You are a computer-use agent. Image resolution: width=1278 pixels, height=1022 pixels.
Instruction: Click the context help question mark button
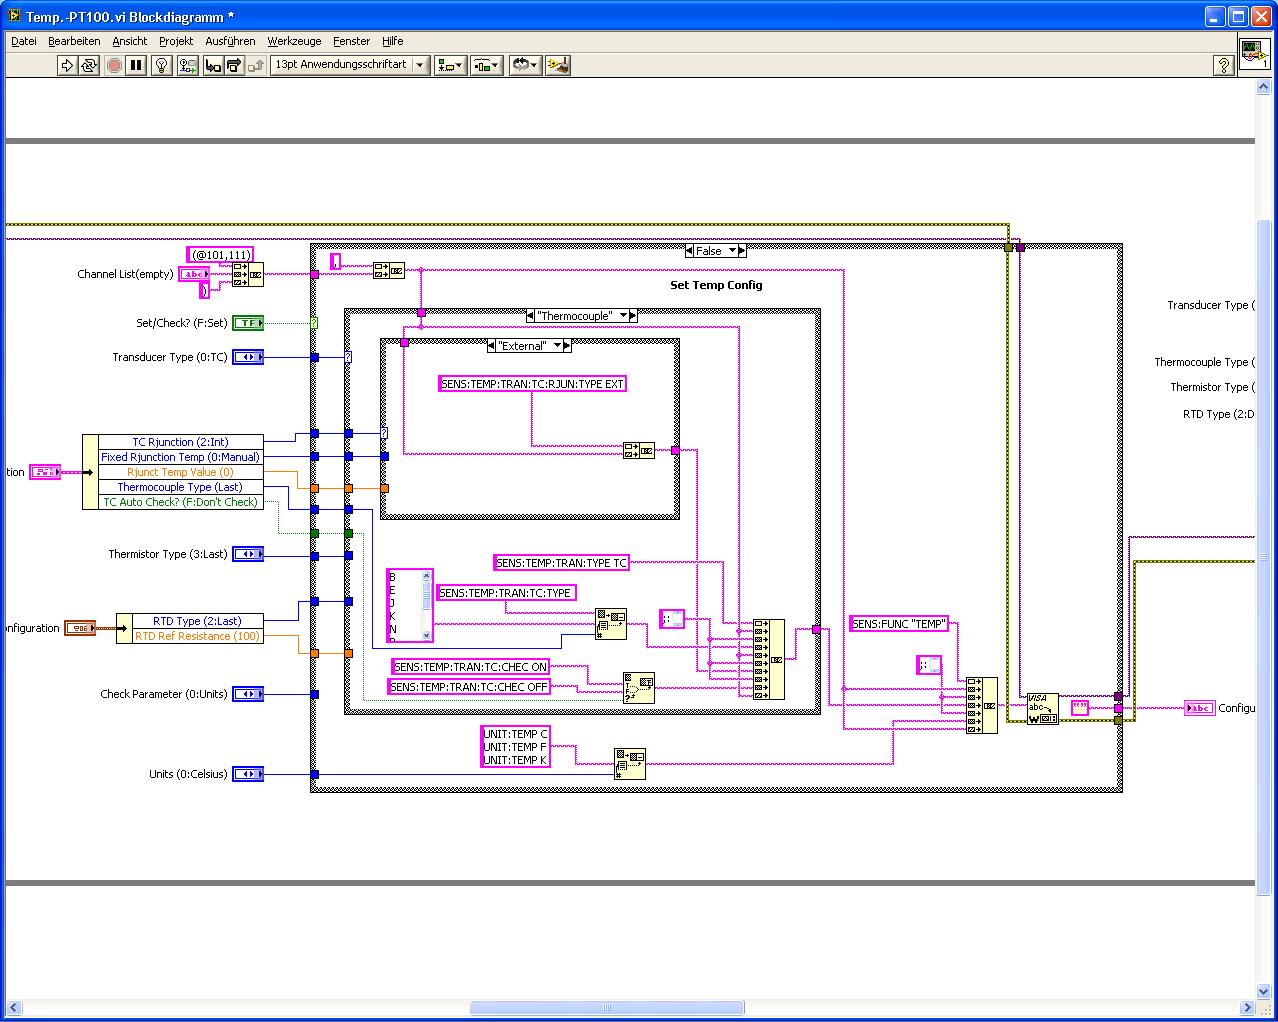[1223, 65]
